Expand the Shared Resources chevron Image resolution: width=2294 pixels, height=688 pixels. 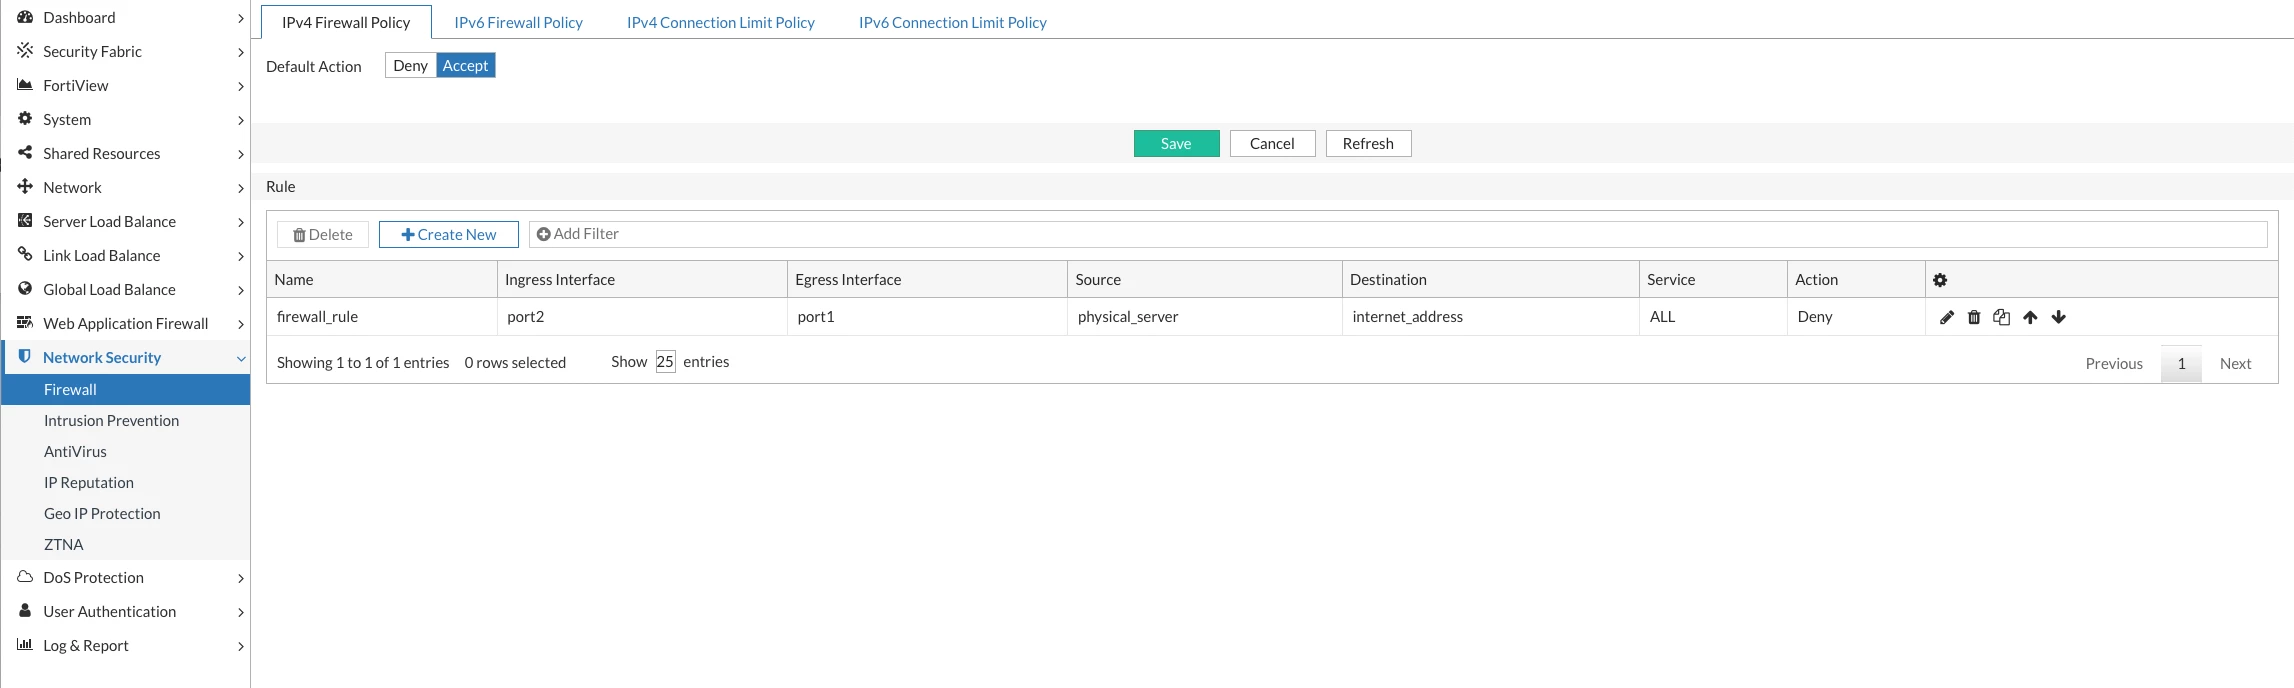pyautogui.click(x=241, y=154)
